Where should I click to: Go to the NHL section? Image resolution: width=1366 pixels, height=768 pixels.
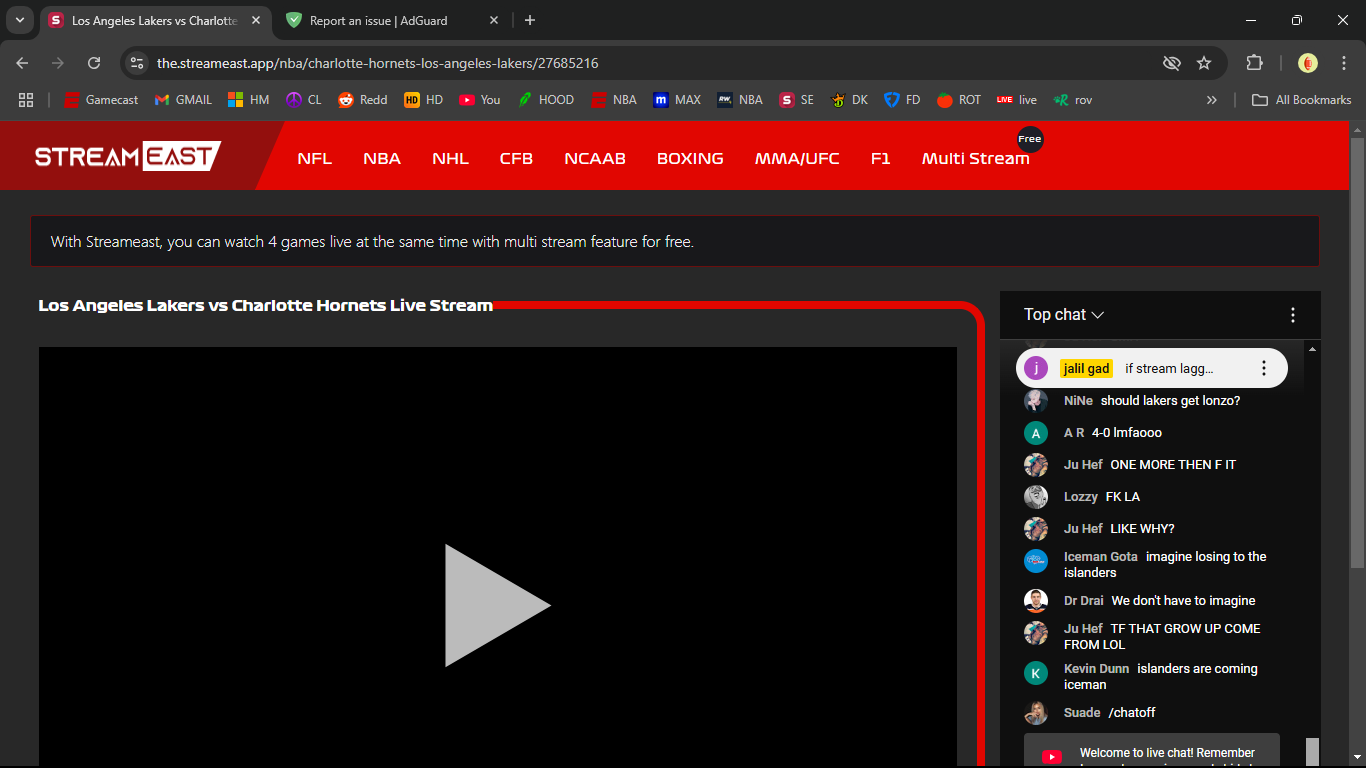450,158
